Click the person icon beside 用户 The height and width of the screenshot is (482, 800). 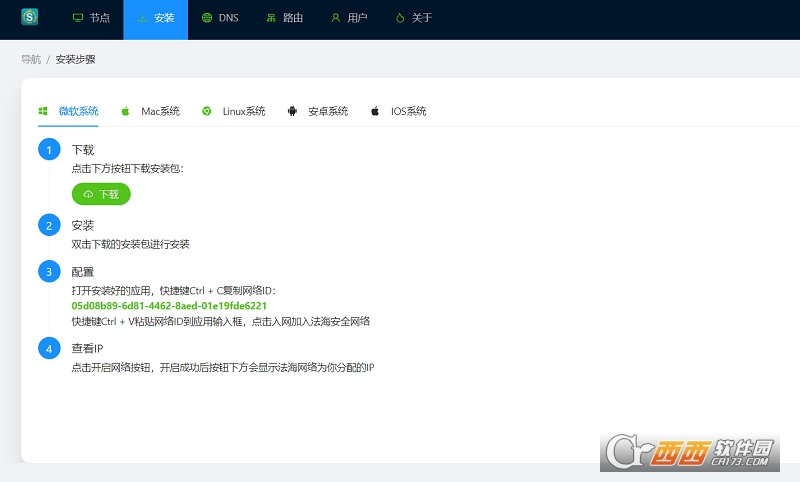(336, 18)
